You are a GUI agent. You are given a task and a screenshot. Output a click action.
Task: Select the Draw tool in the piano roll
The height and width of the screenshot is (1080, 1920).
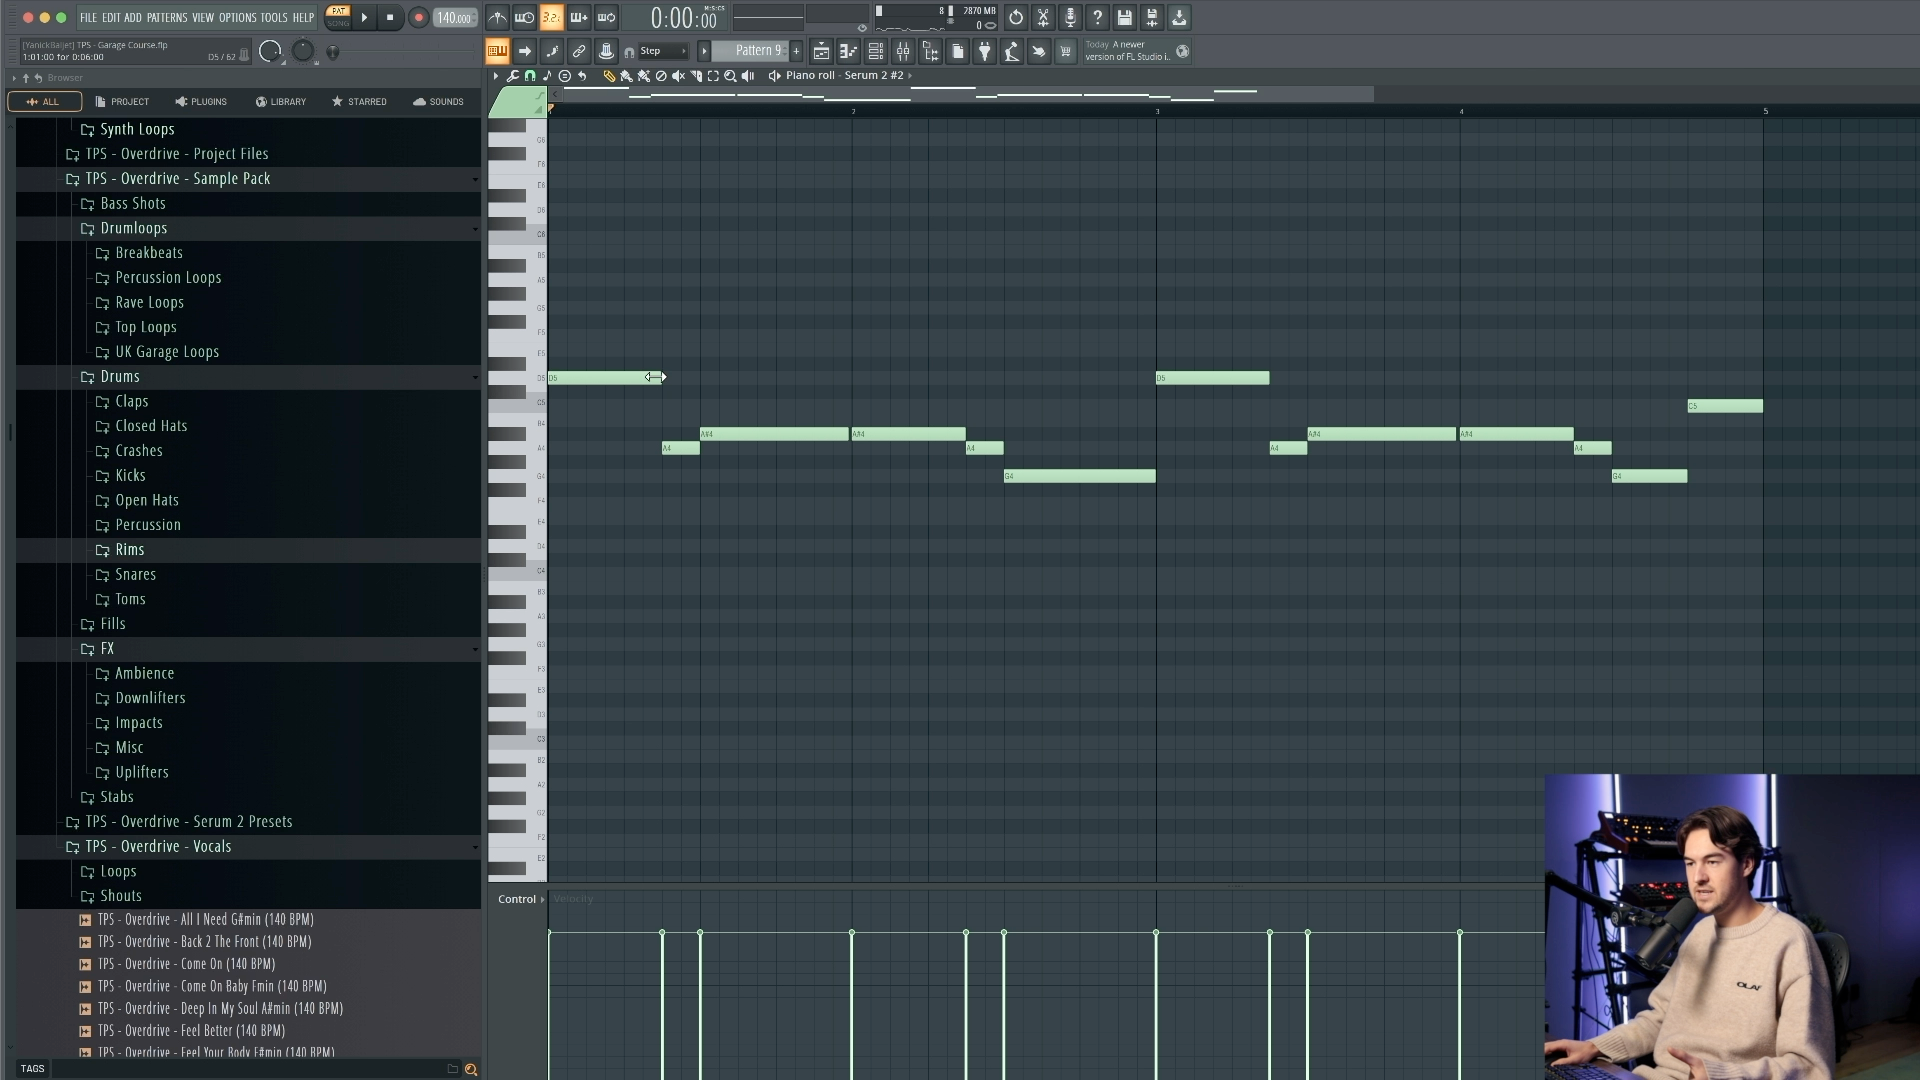pos(610,75)
